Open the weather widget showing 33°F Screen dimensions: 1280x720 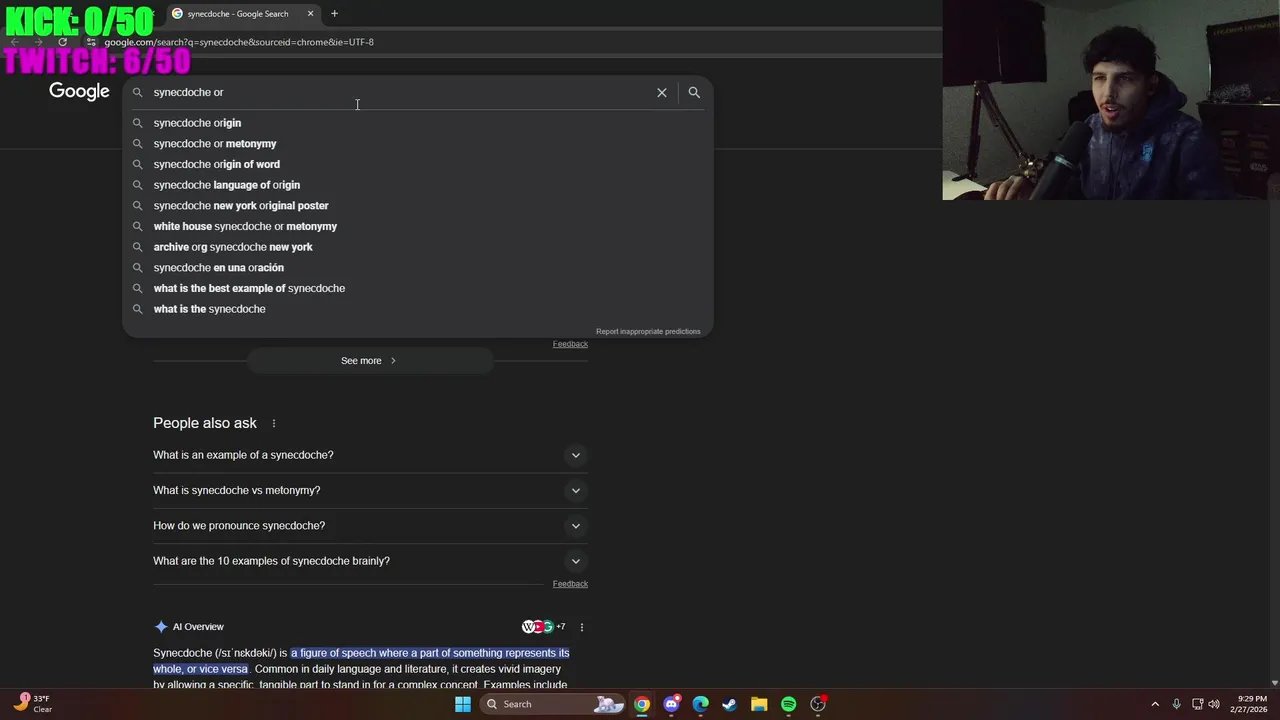click(32, 704)
